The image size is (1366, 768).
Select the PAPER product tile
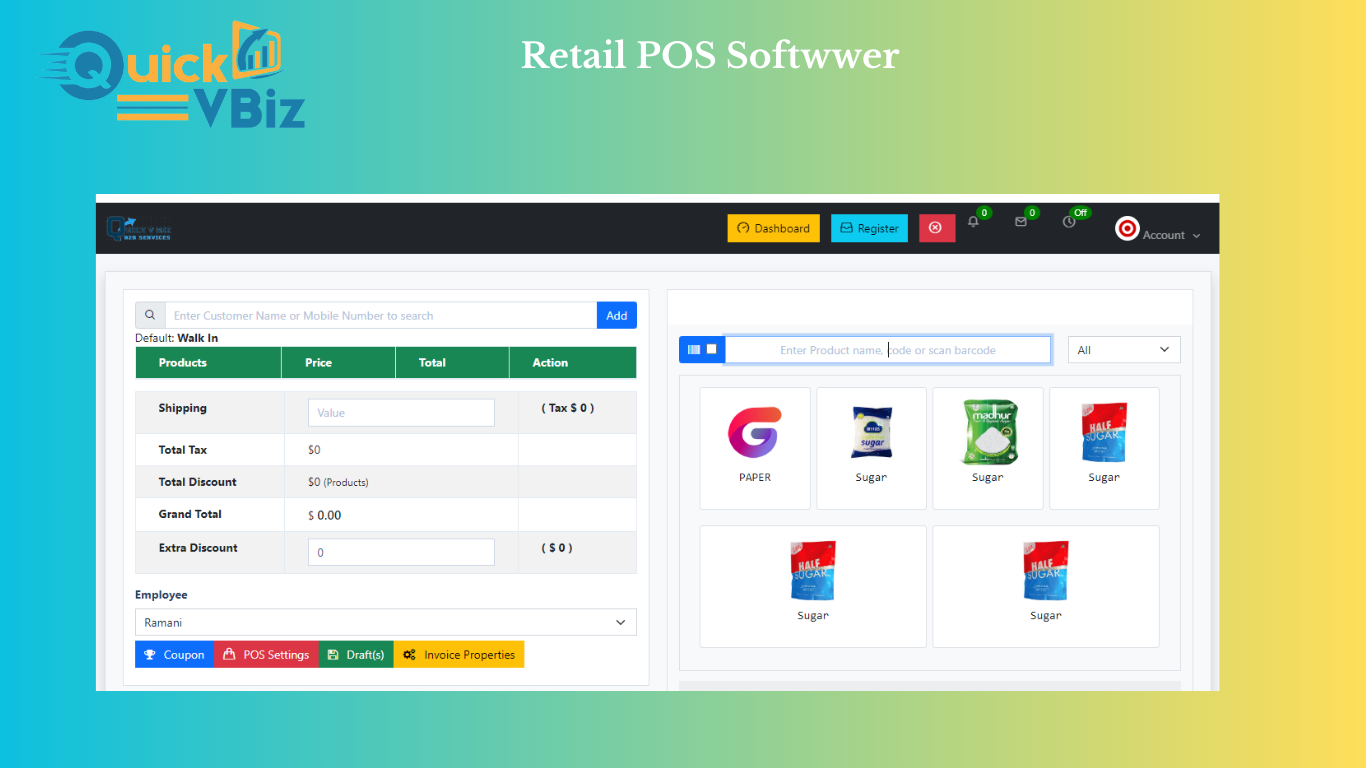(755, 448)
